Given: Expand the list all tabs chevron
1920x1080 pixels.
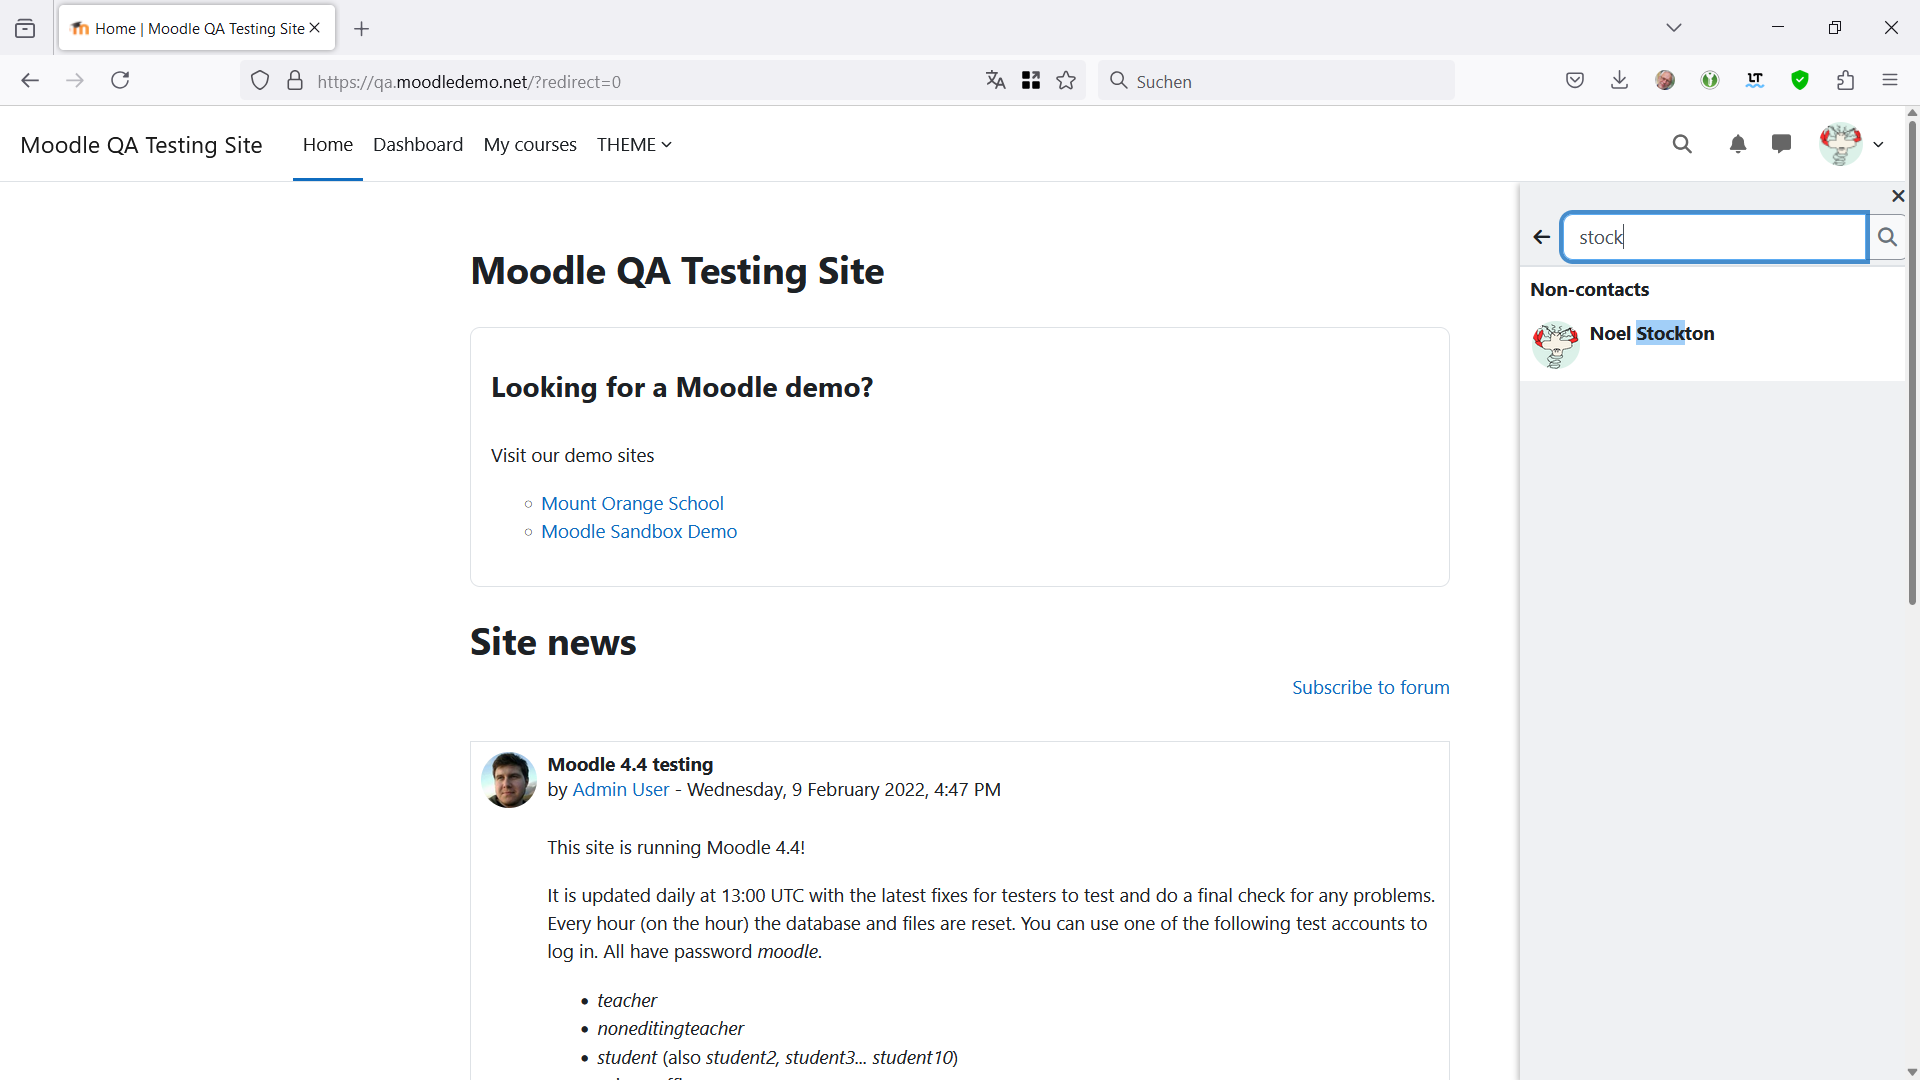Looking at the screenshot, I should (1674, 28).
